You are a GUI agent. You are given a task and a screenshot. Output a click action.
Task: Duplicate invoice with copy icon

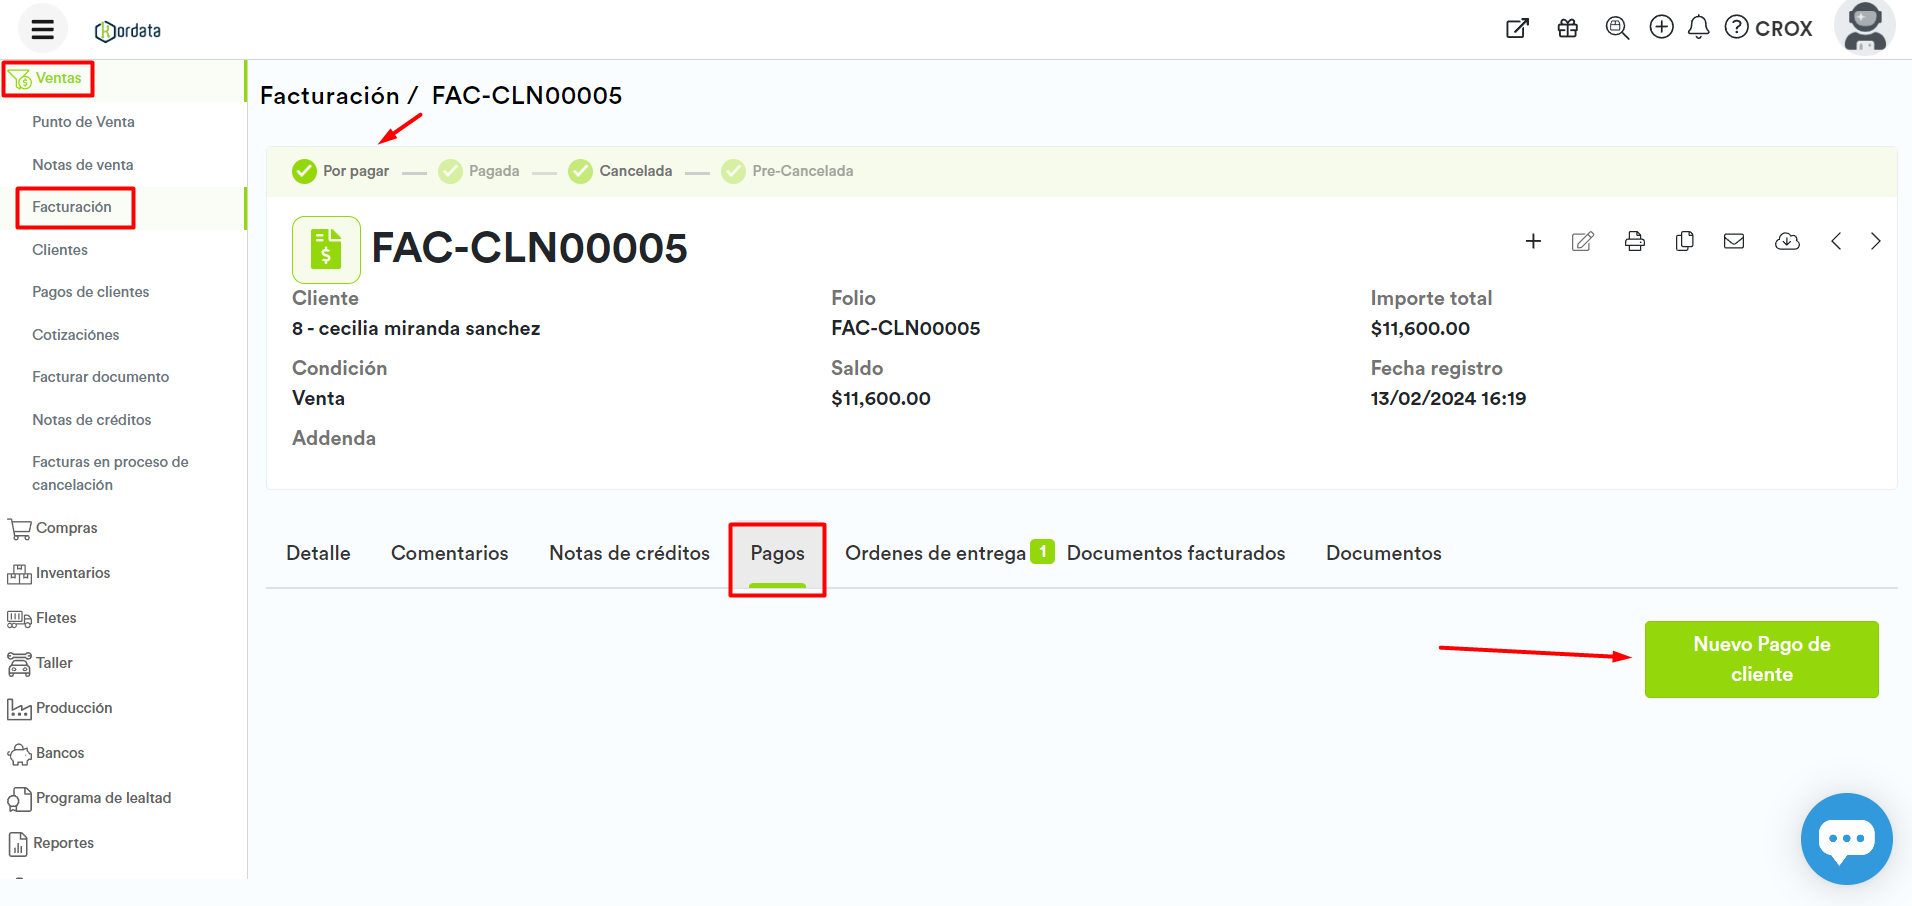[x=1684, y=241]
